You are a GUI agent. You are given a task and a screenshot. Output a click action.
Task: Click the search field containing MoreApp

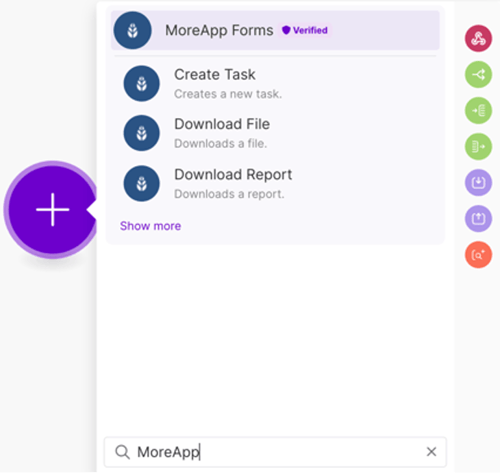(275, 452)
